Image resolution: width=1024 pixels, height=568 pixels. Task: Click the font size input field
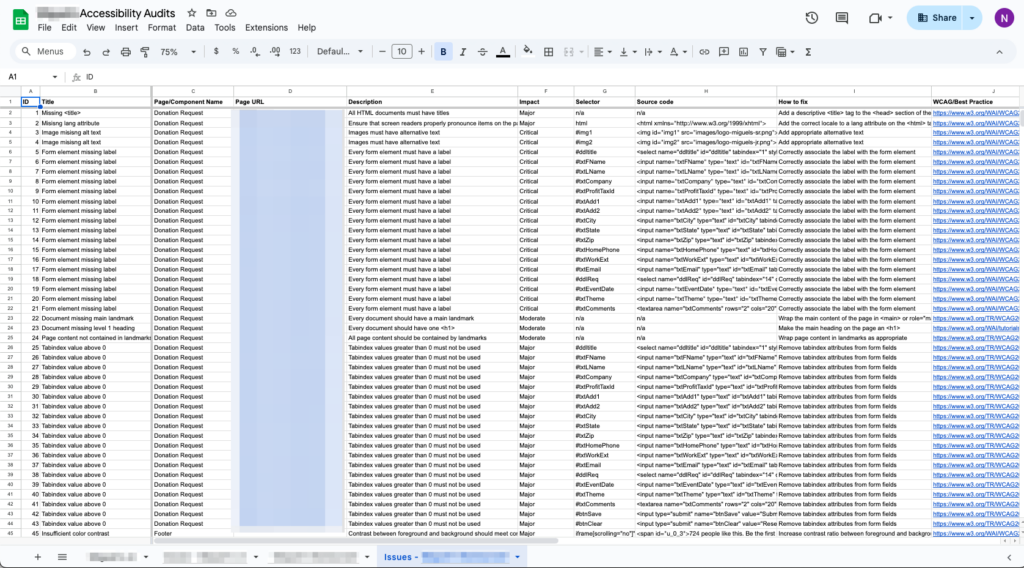[x=401, y=51]
